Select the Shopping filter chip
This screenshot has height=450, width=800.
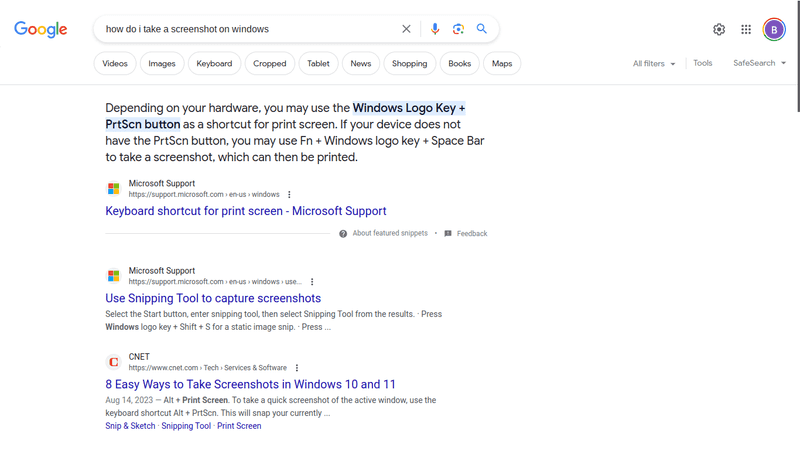pos(409,64)
